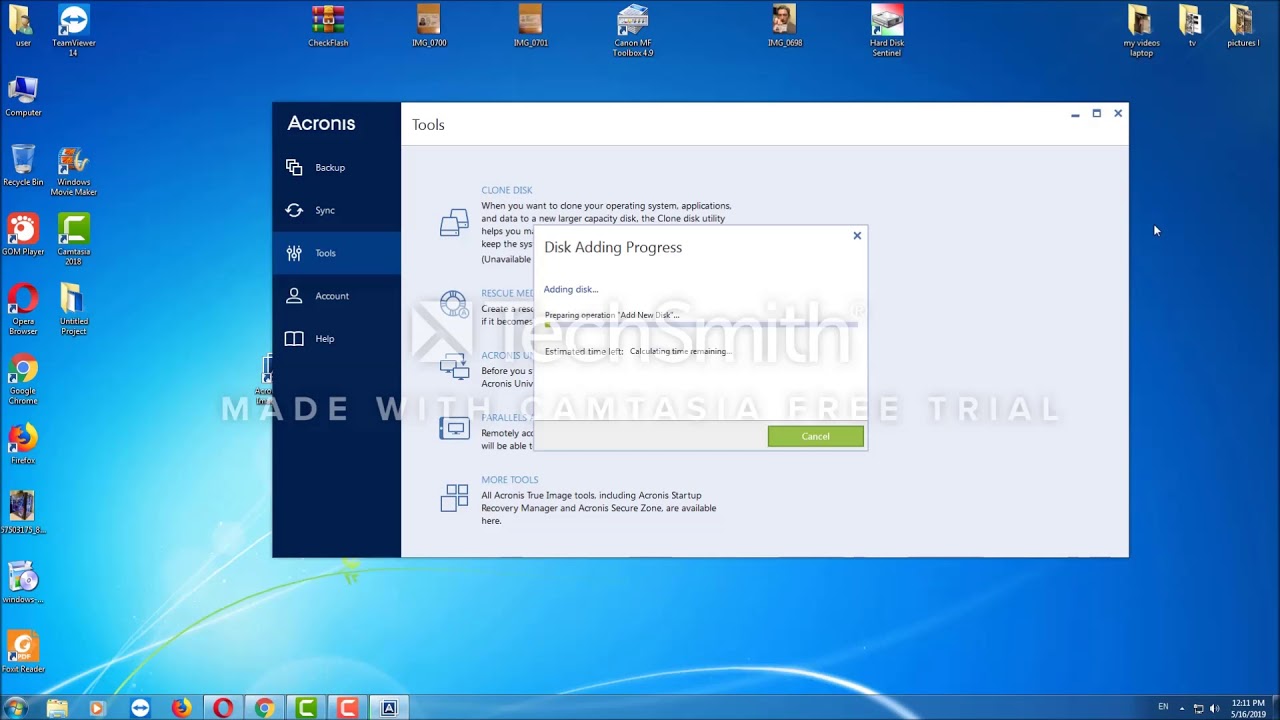
Task: Open the 'my videos laptop' folder
Action: point(1141,31)
